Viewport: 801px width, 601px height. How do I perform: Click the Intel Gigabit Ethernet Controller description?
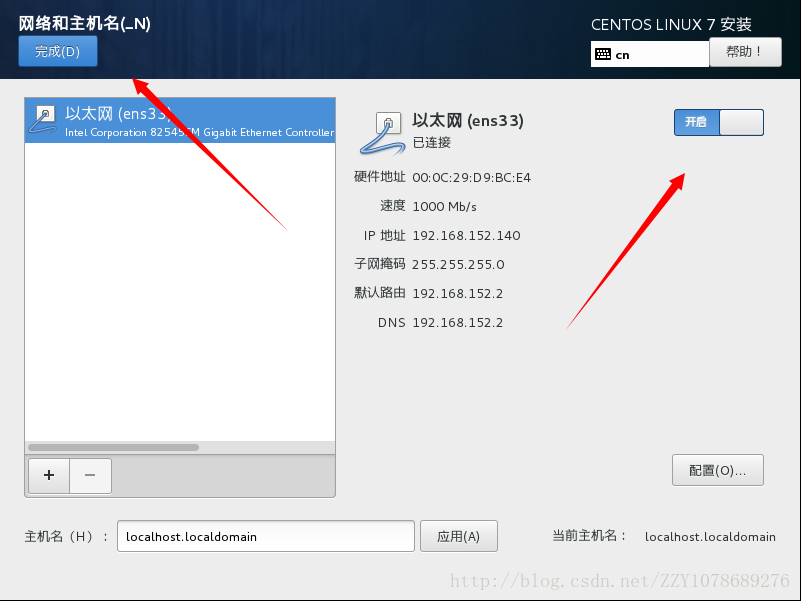(199, 132)
